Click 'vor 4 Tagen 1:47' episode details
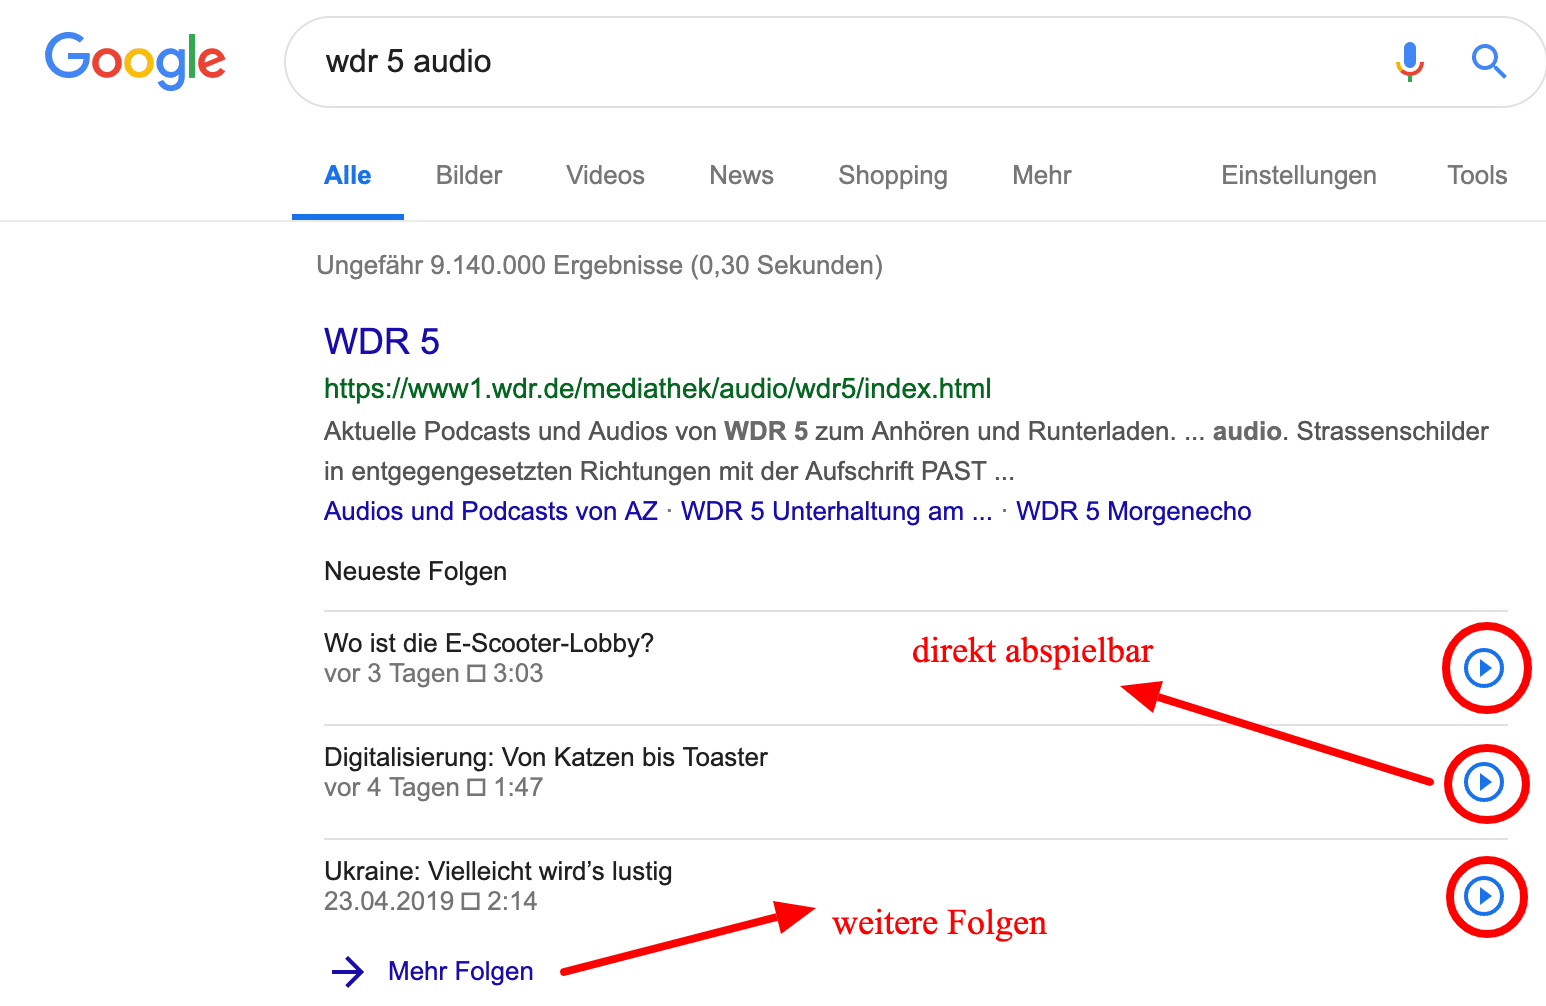Viewport: 1546px width, 1006px height. (x=434, y=788)
